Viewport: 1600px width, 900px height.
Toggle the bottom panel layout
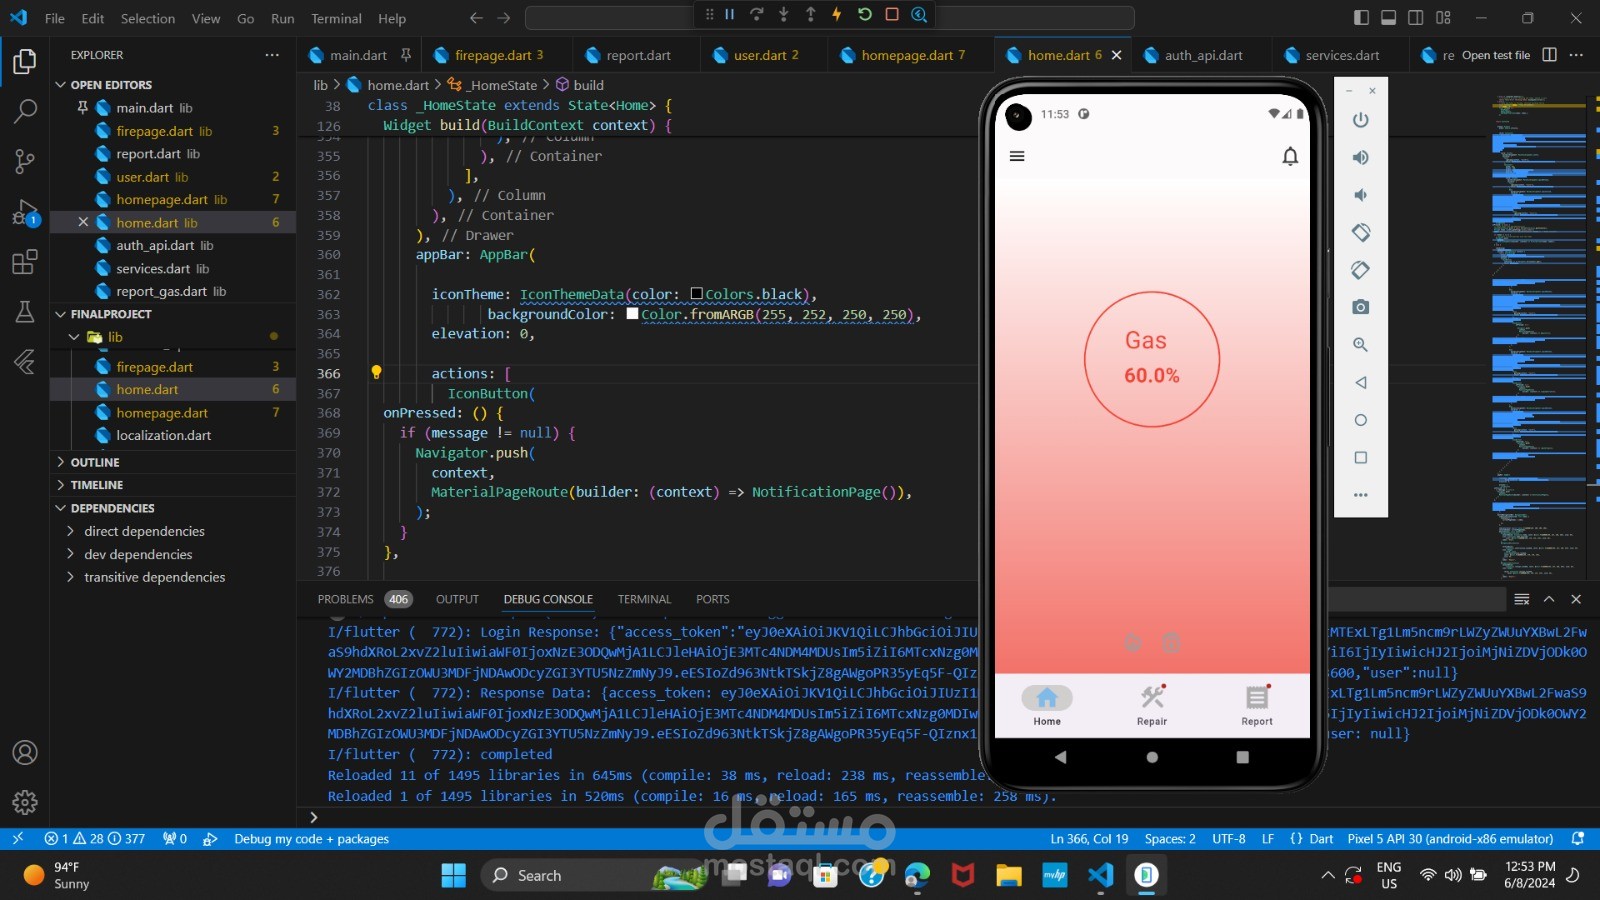[x=1388, y=18]
